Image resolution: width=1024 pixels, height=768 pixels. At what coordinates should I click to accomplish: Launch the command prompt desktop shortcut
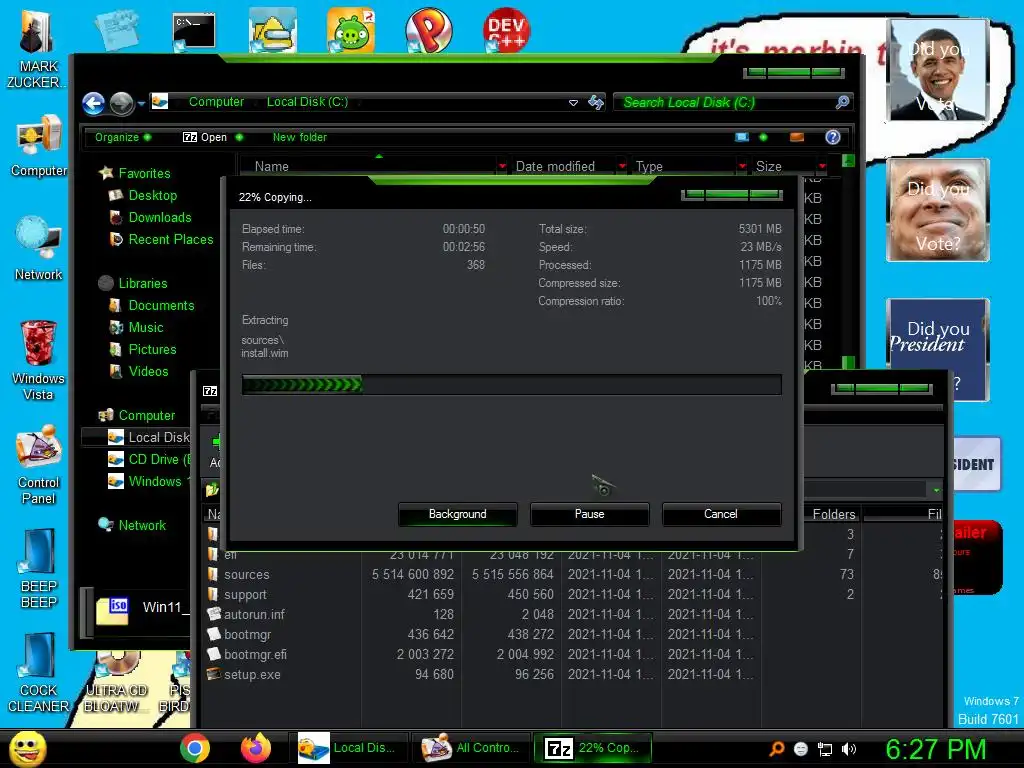click(x=194, y=31)
